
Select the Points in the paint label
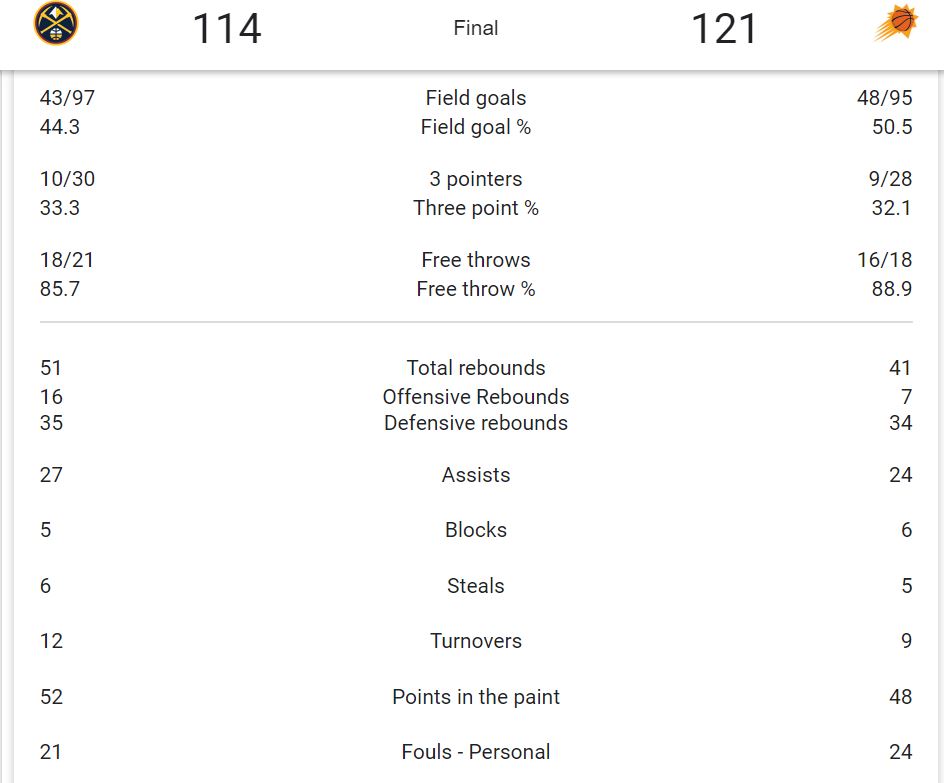point(476,697)
